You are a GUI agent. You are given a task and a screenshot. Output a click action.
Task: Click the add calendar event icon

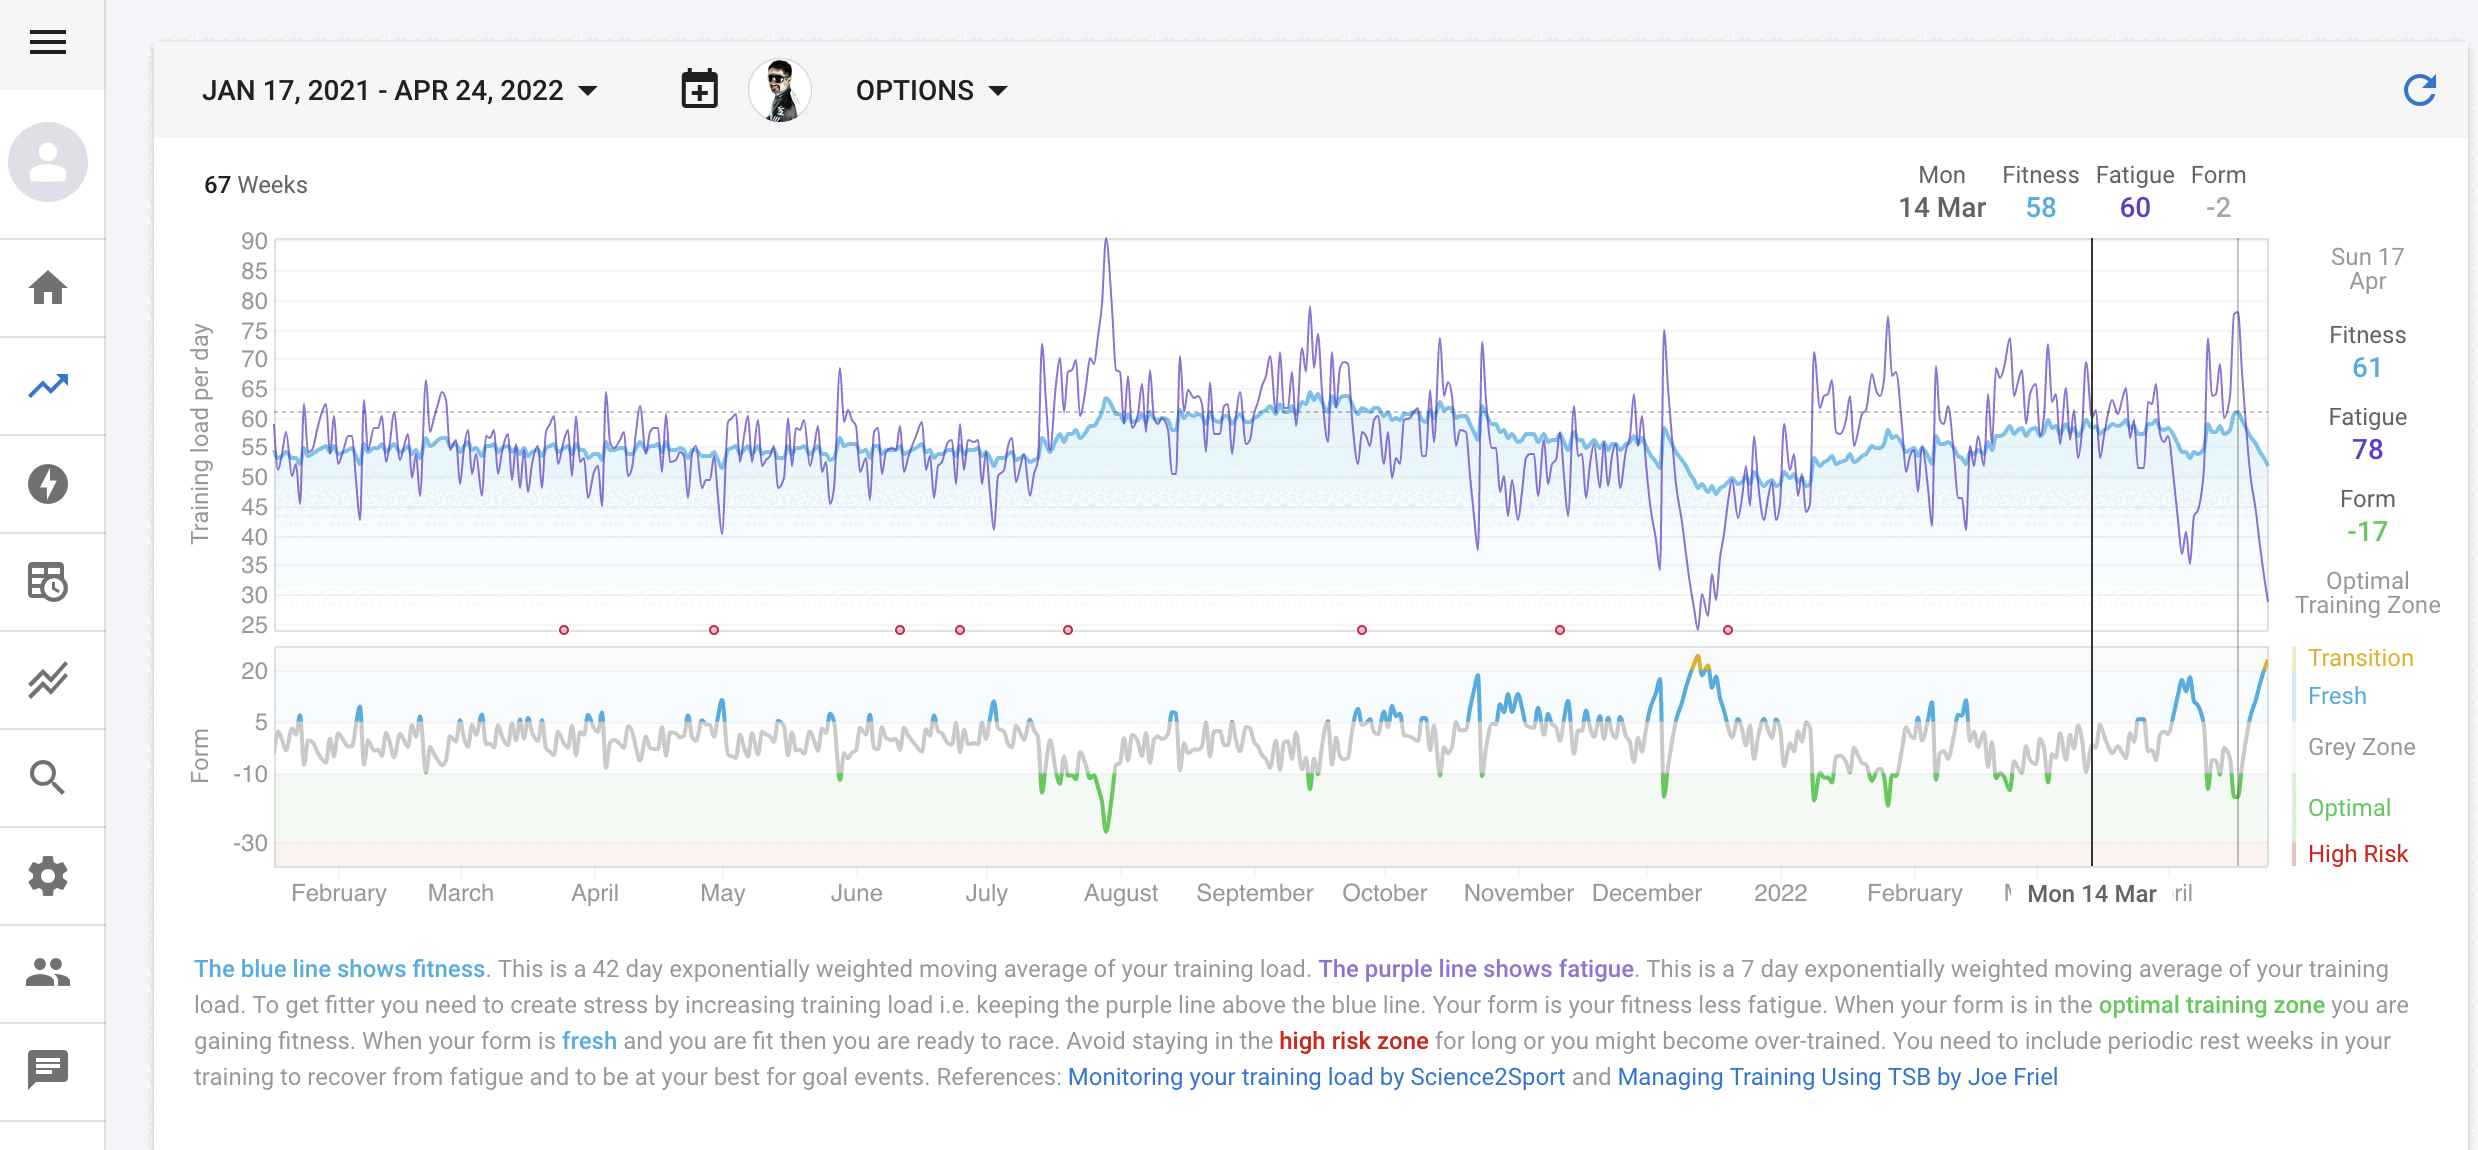[x=699, y=90]
